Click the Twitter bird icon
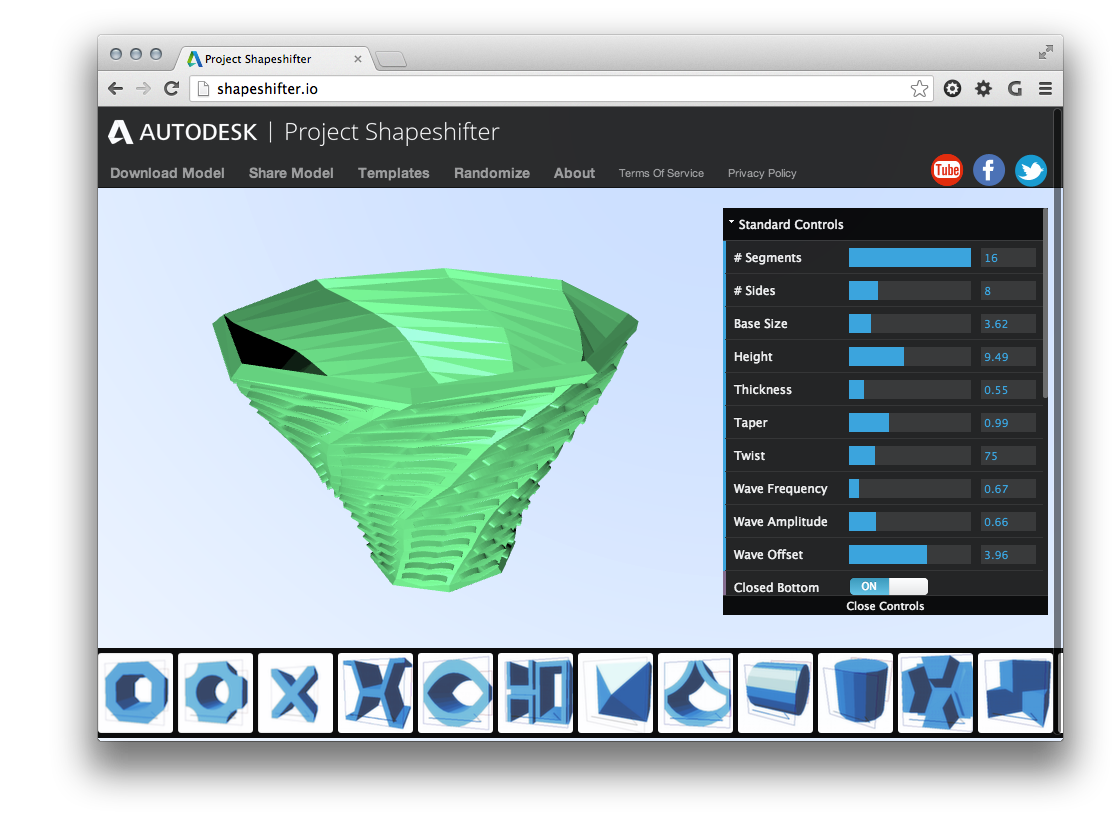This screenshot has width=1120, height=820. click(1030, 170)
